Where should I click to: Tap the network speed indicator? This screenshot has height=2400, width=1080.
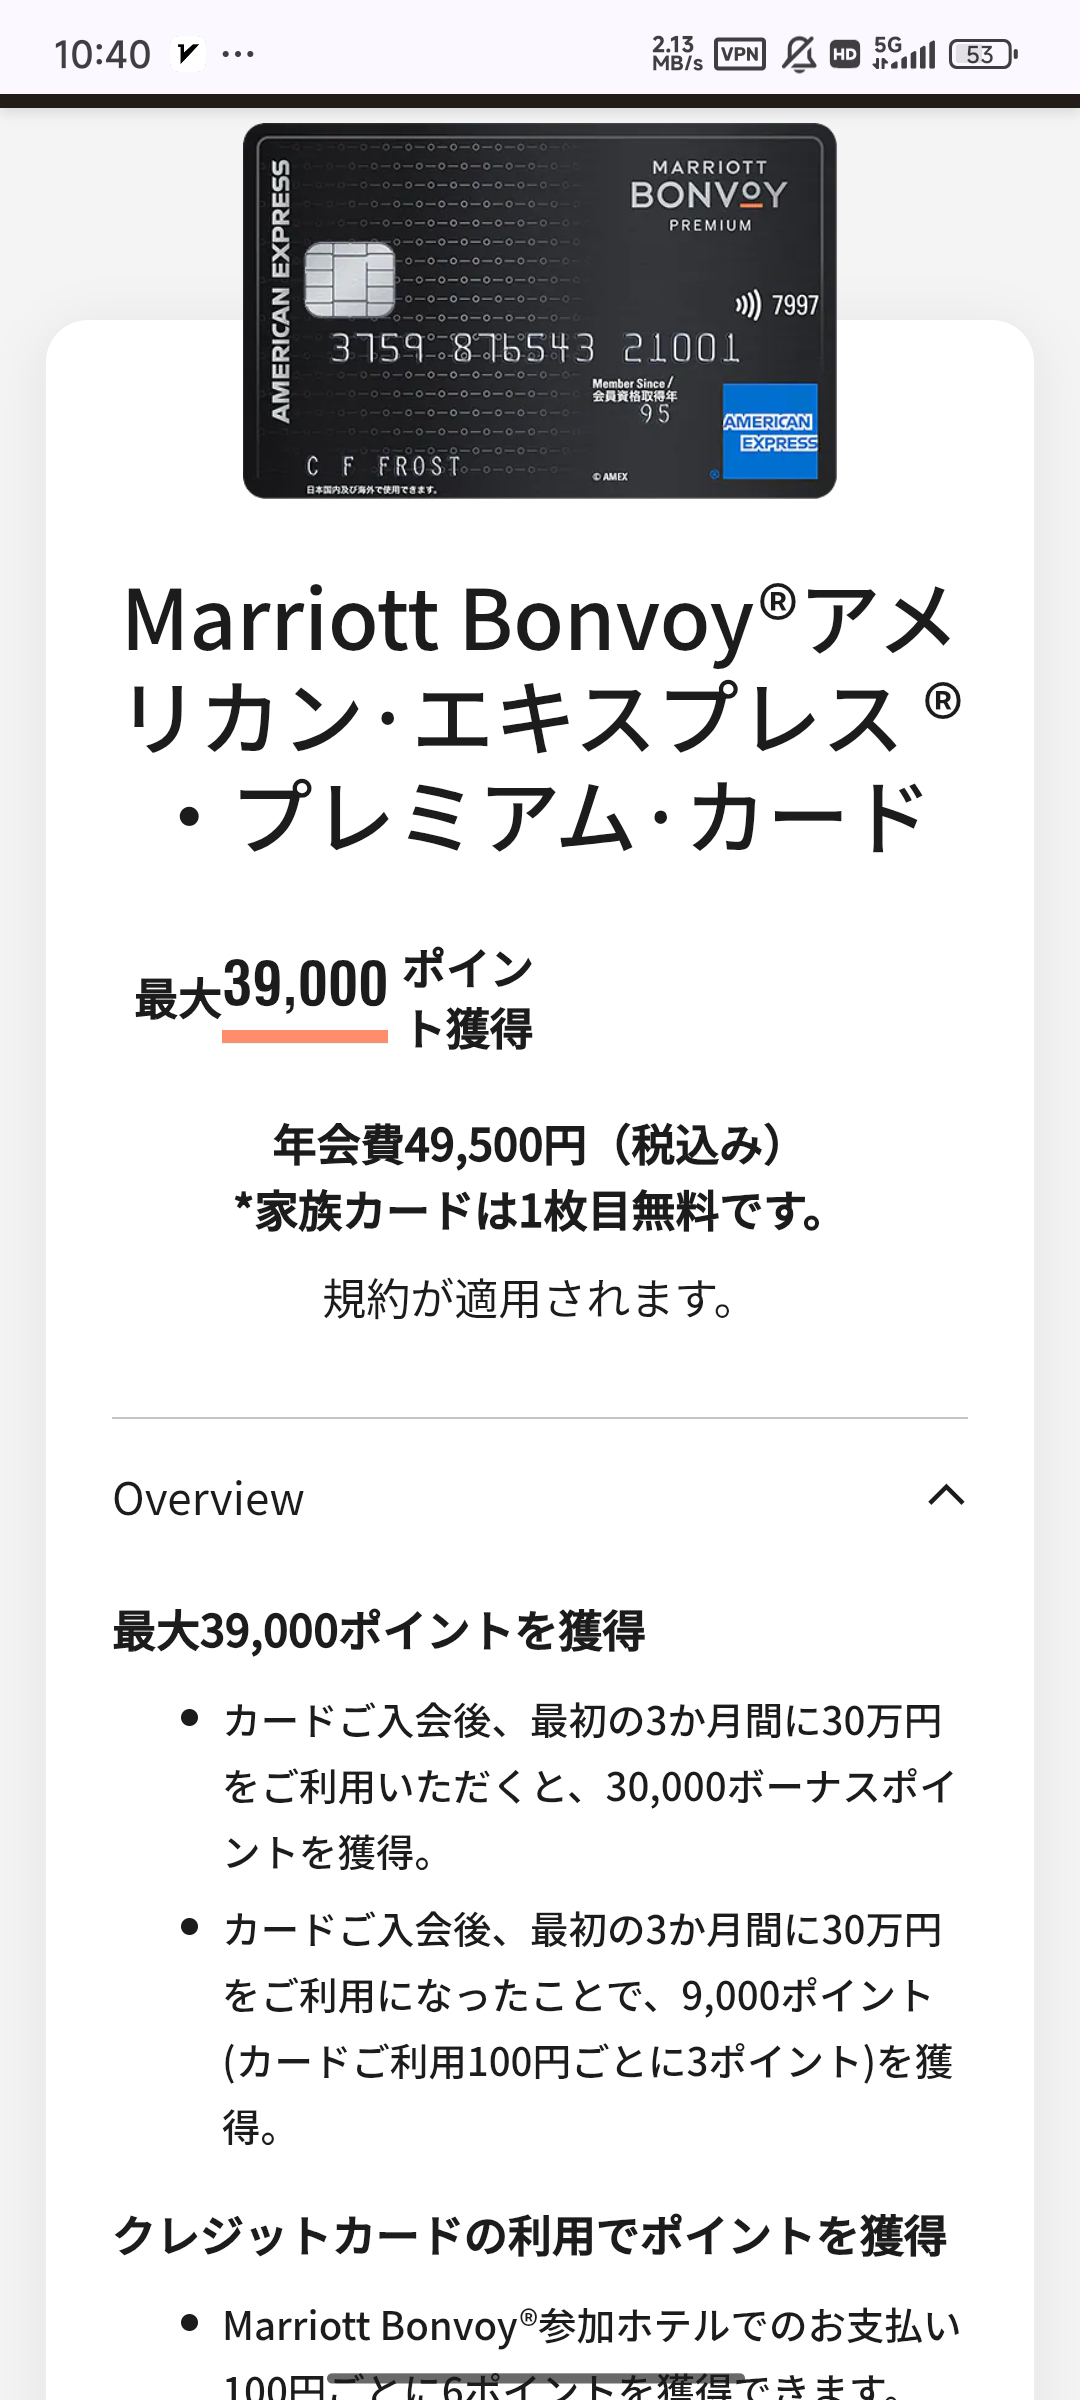[x=677, y=54]
